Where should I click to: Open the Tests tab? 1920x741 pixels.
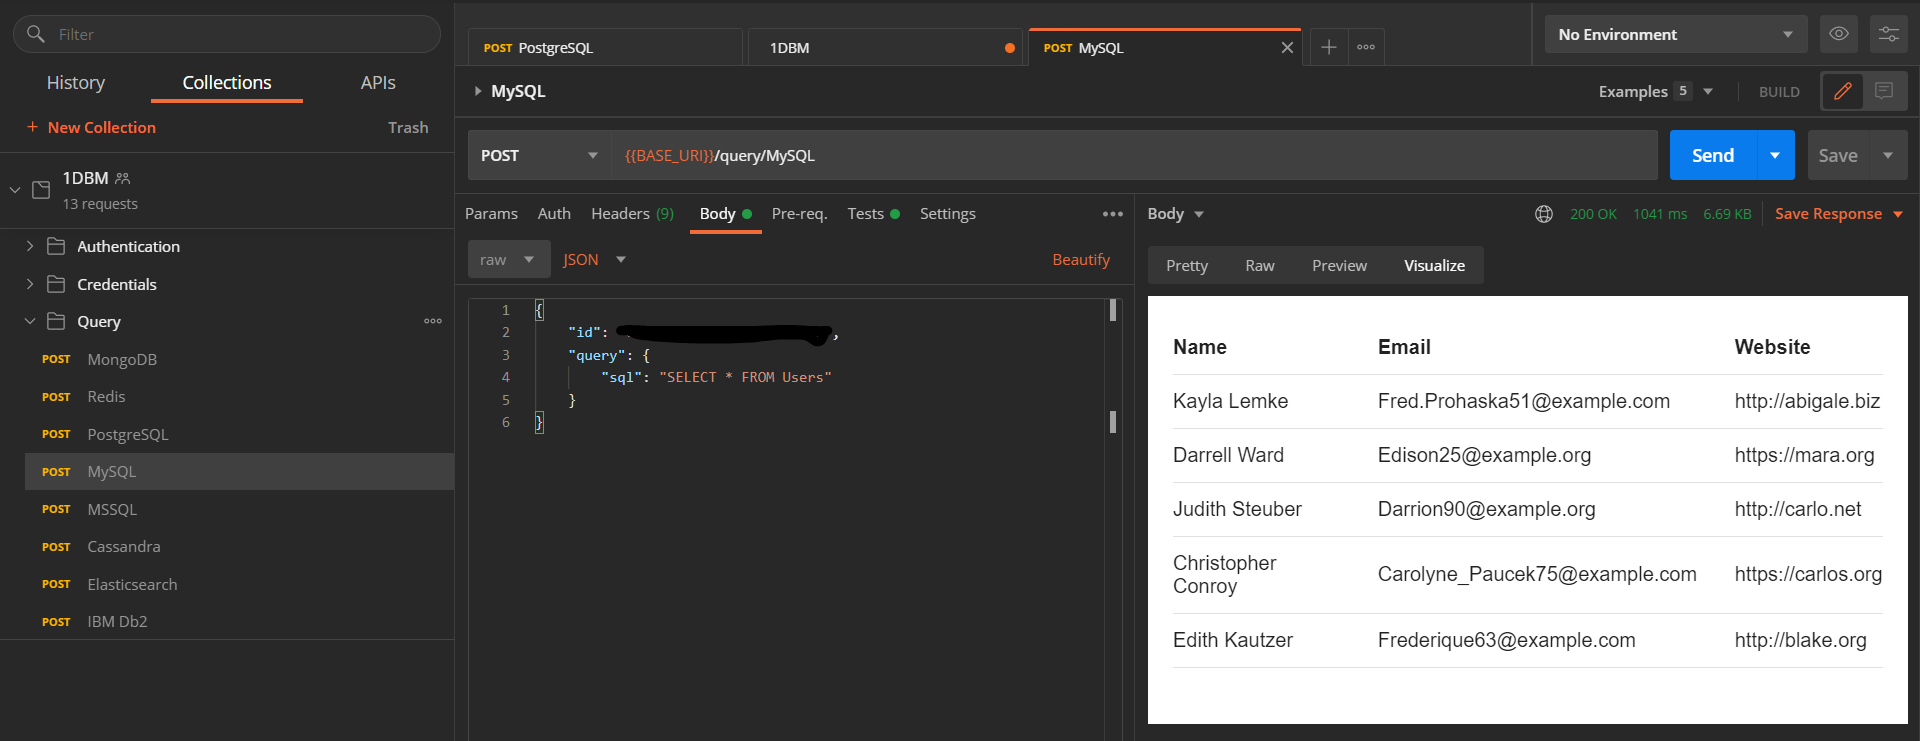click(x=873, y=214)
